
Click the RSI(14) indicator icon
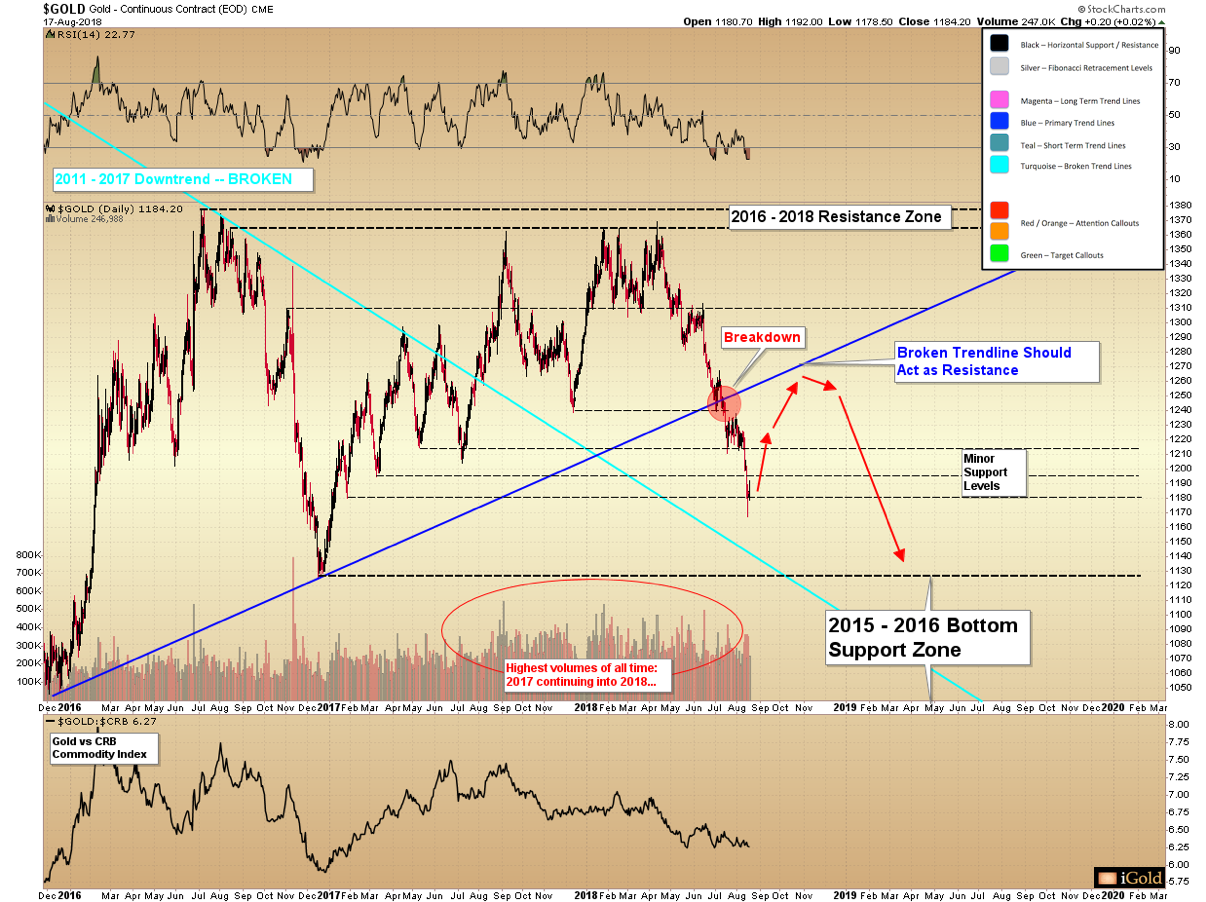pos(48,32)
